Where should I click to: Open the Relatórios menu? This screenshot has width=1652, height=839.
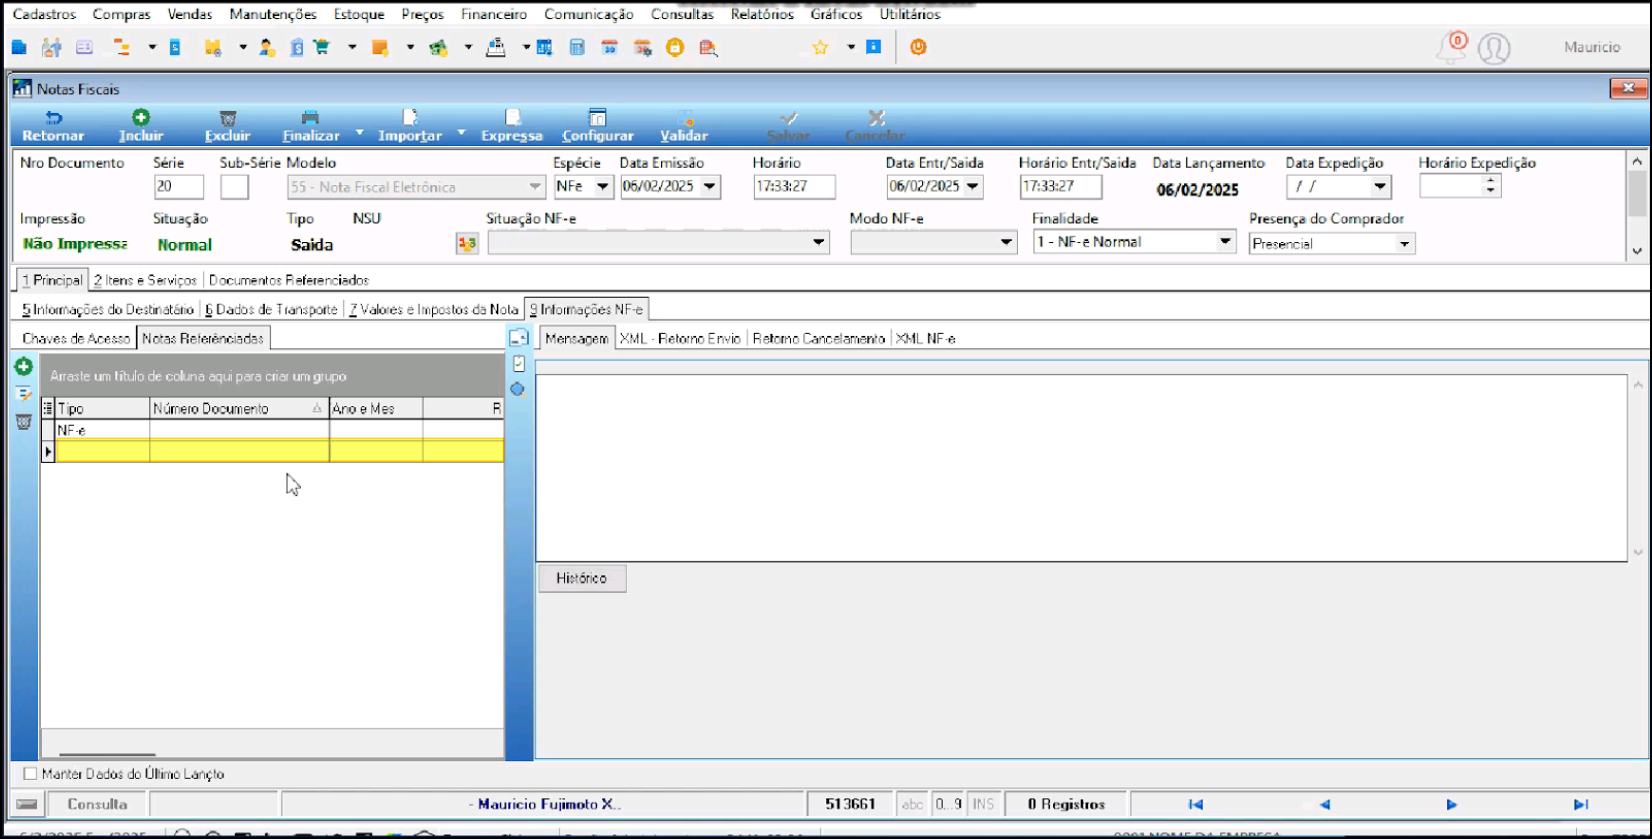[762, 14]
